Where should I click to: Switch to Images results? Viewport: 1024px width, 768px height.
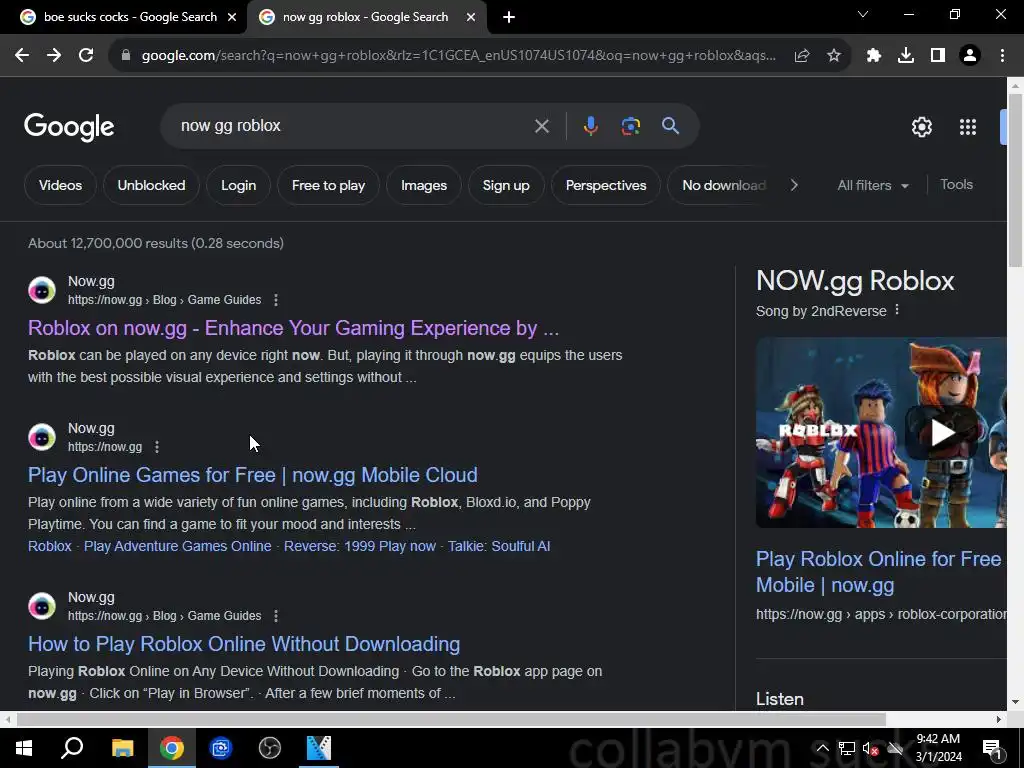pos(424,185)
